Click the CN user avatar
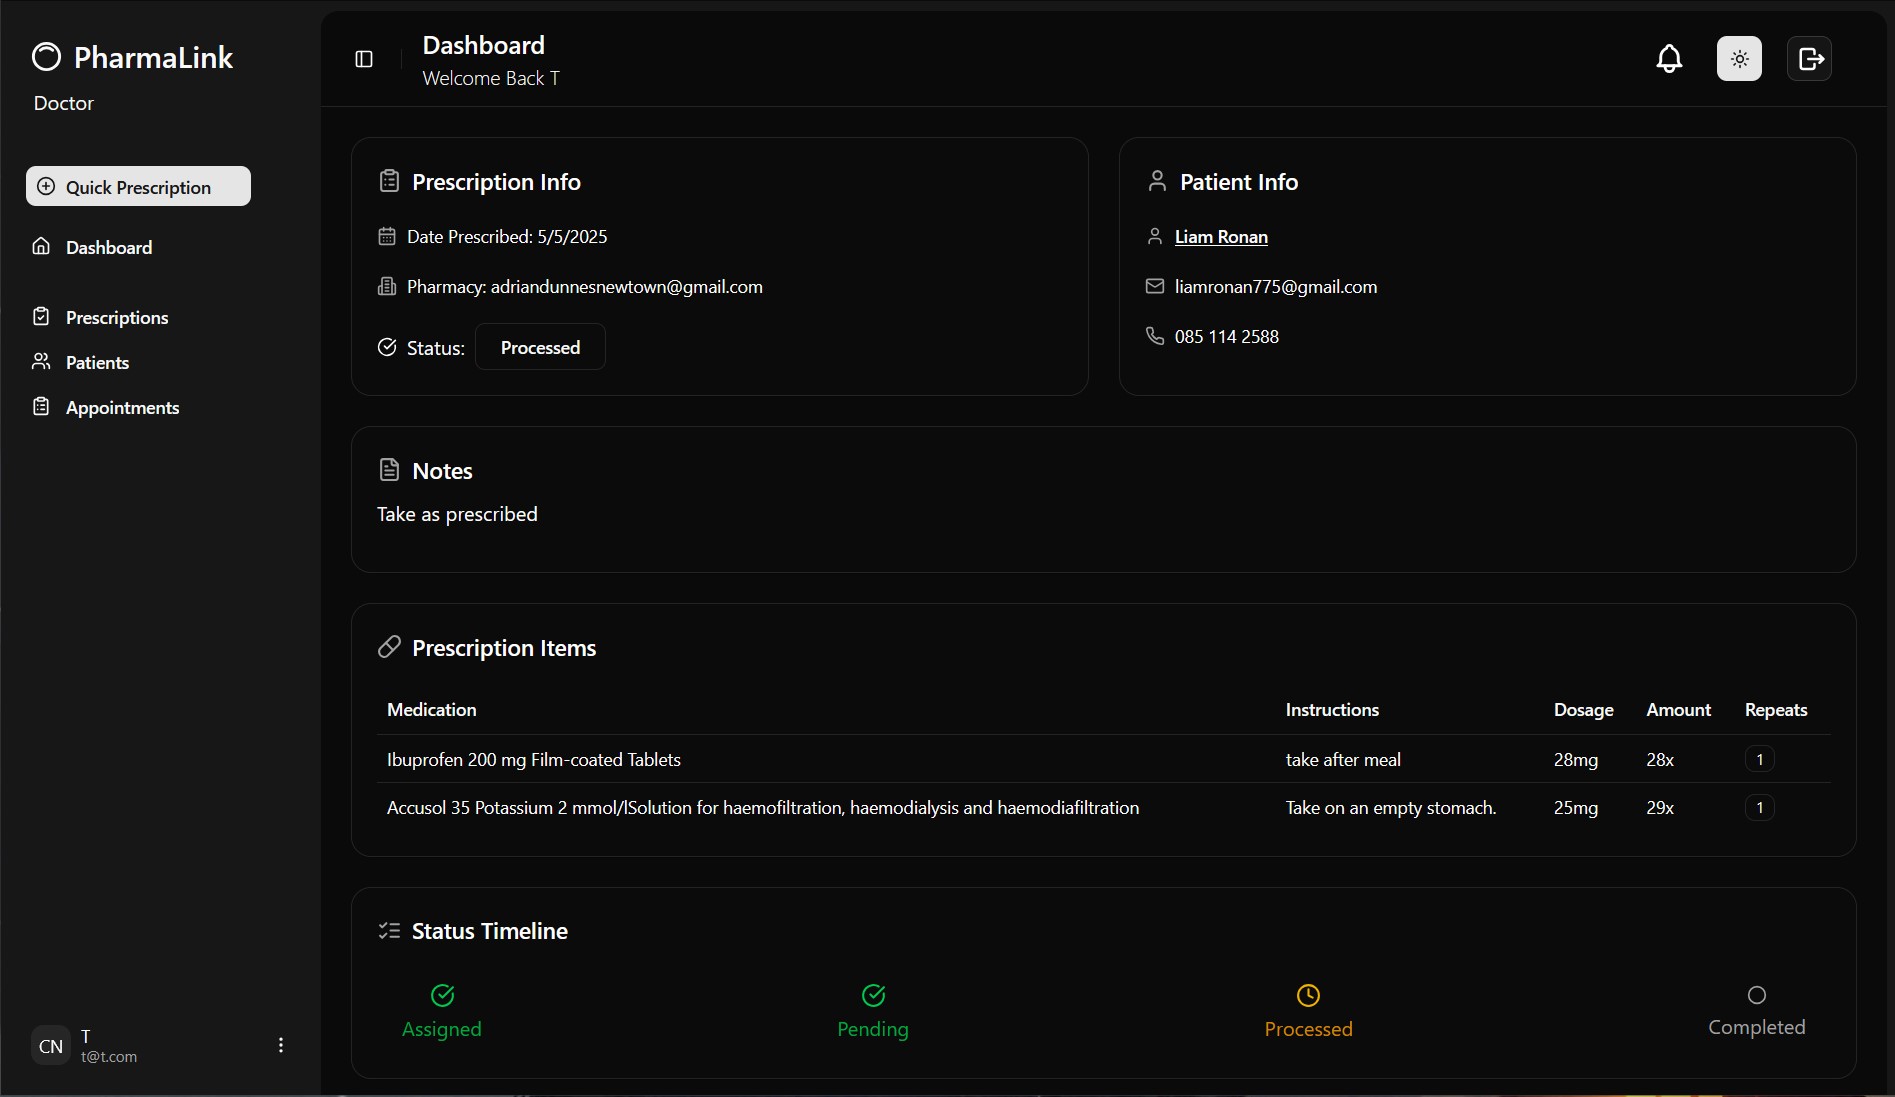The image size is (1895, 1097). [x=51, y=1046]
